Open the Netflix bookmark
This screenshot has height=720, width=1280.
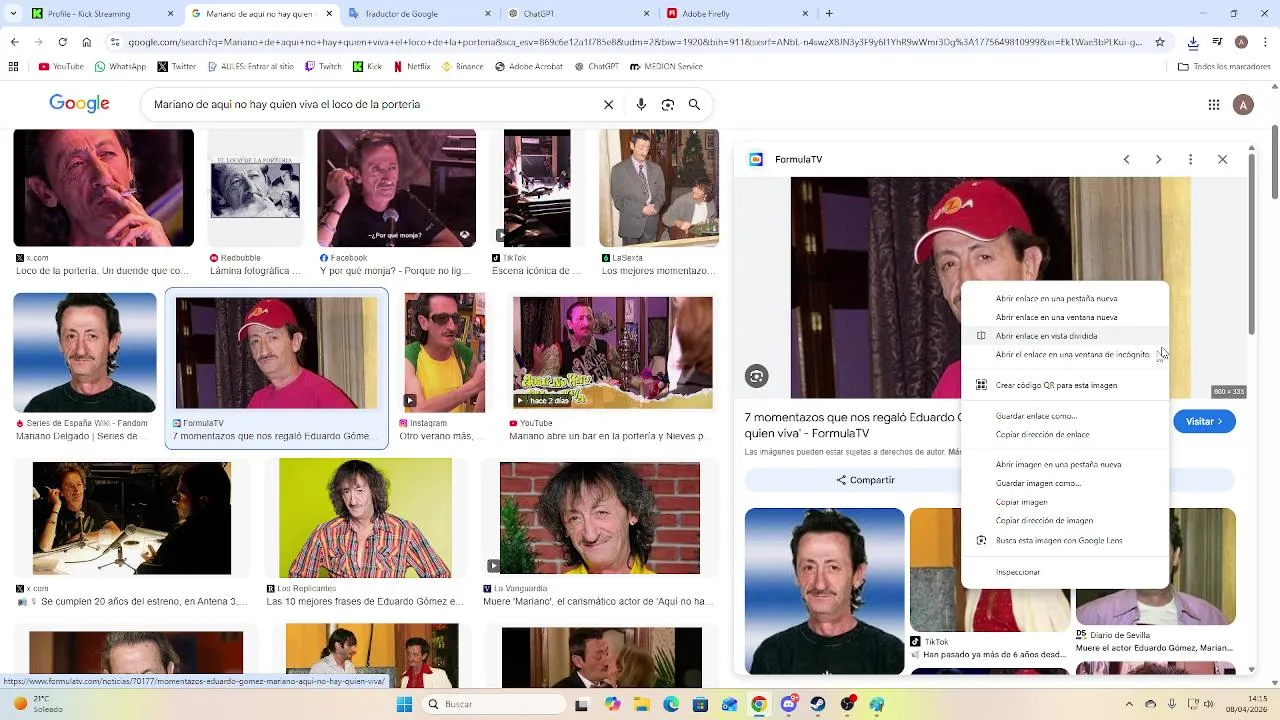coord(411,67)
